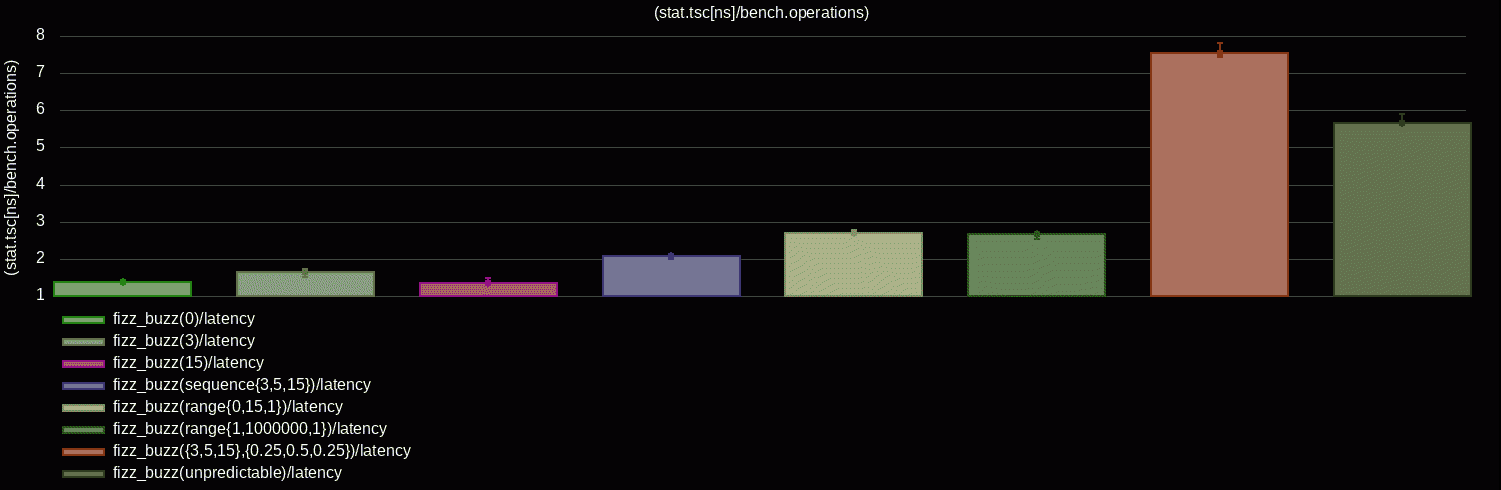1501x490 pixels.
Task: Click the purple sequence{3,5,15} bar
Action: (x=671, y=276)
